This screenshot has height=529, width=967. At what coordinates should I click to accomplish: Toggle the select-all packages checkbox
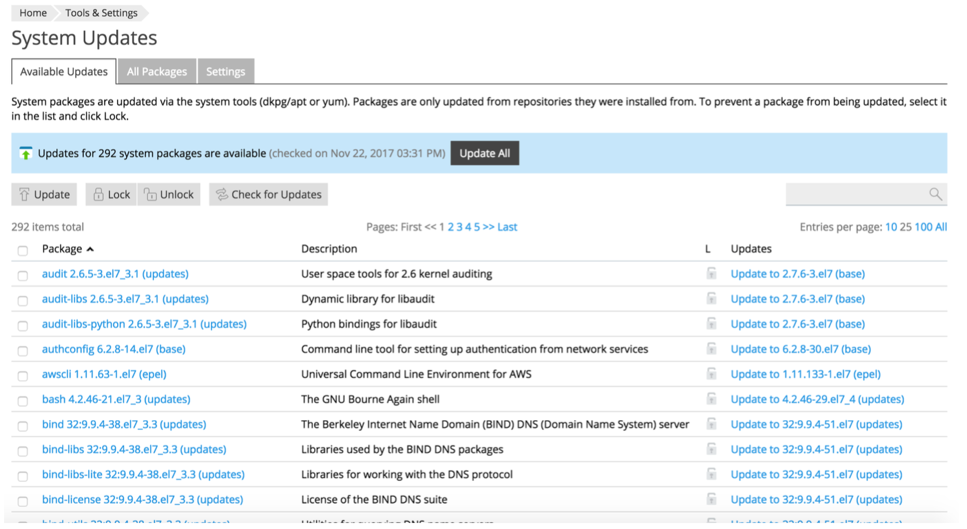[x=23, y=250]
